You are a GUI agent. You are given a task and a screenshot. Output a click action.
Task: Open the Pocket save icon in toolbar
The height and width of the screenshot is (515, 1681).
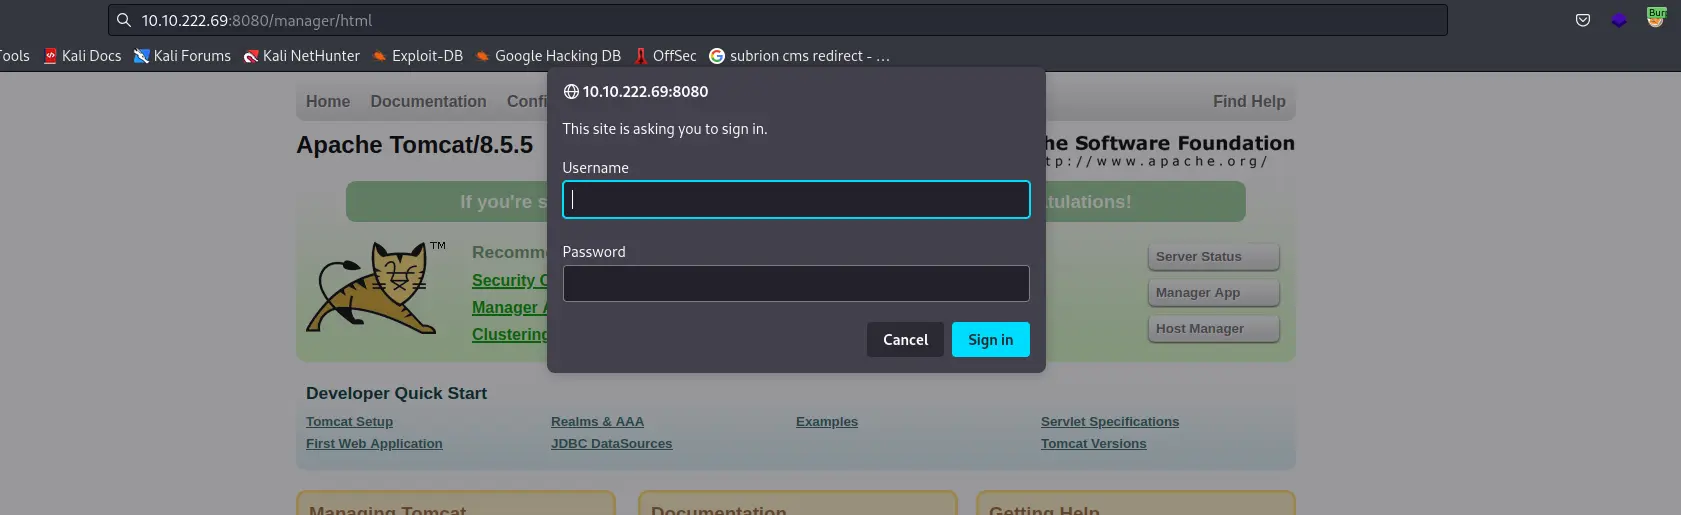[x=1583, y=20]
